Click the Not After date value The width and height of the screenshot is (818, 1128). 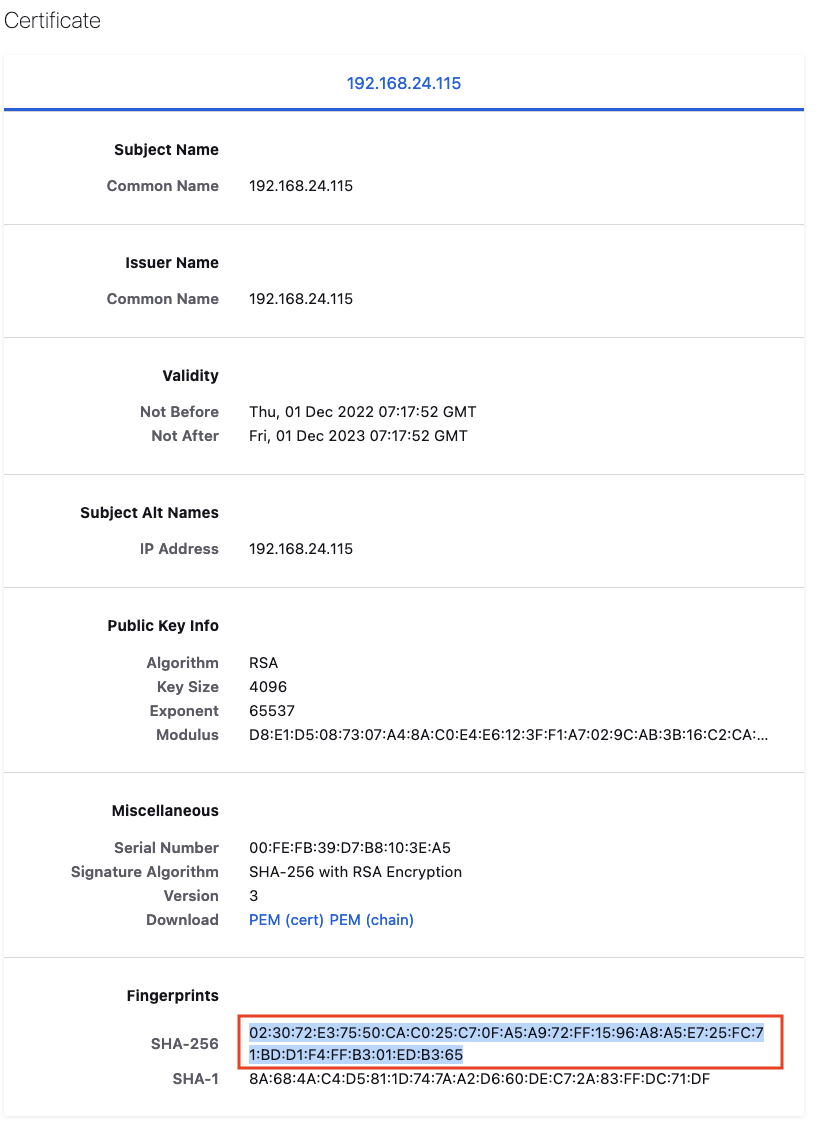tap(358, 436)
